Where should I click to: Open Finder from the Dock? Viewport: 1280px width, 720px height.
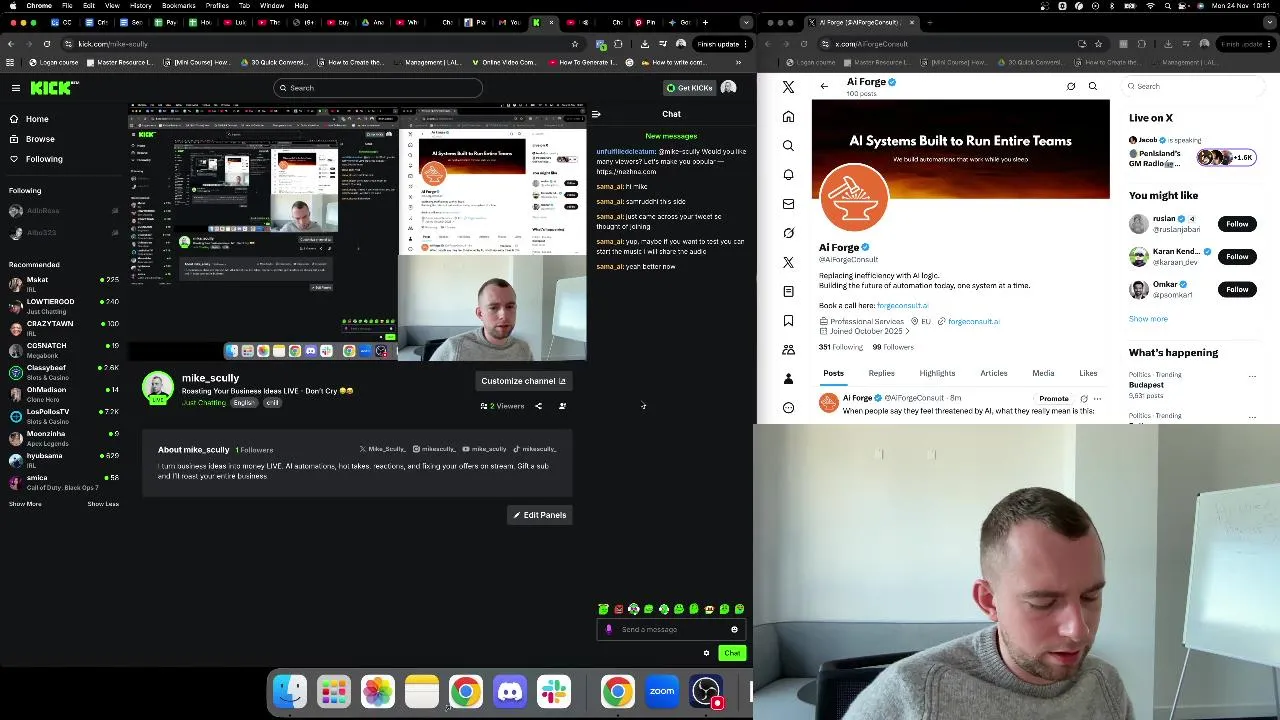click(290, 691)
